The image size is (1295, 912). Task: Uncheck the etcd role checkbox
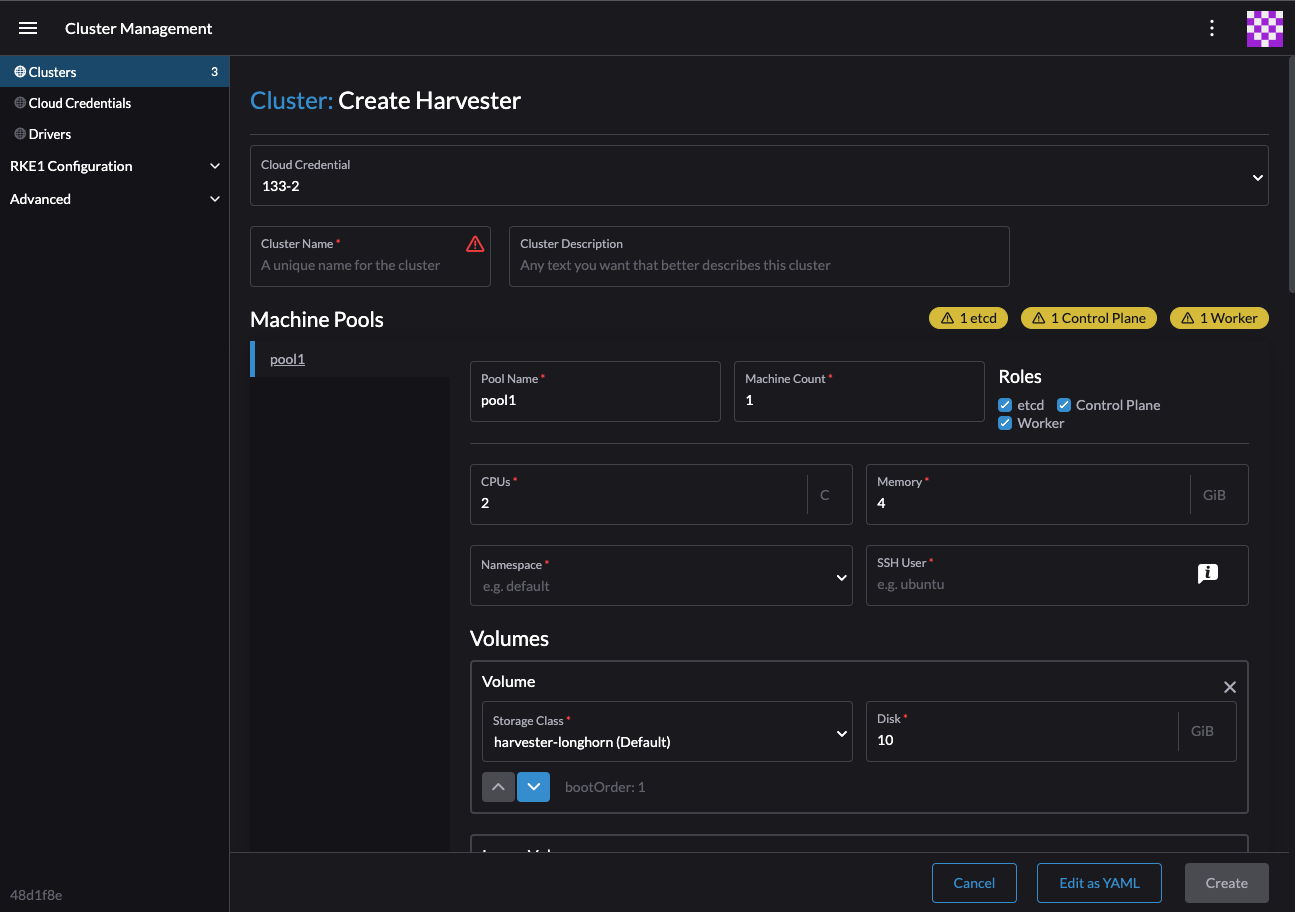click(1005, 405)
